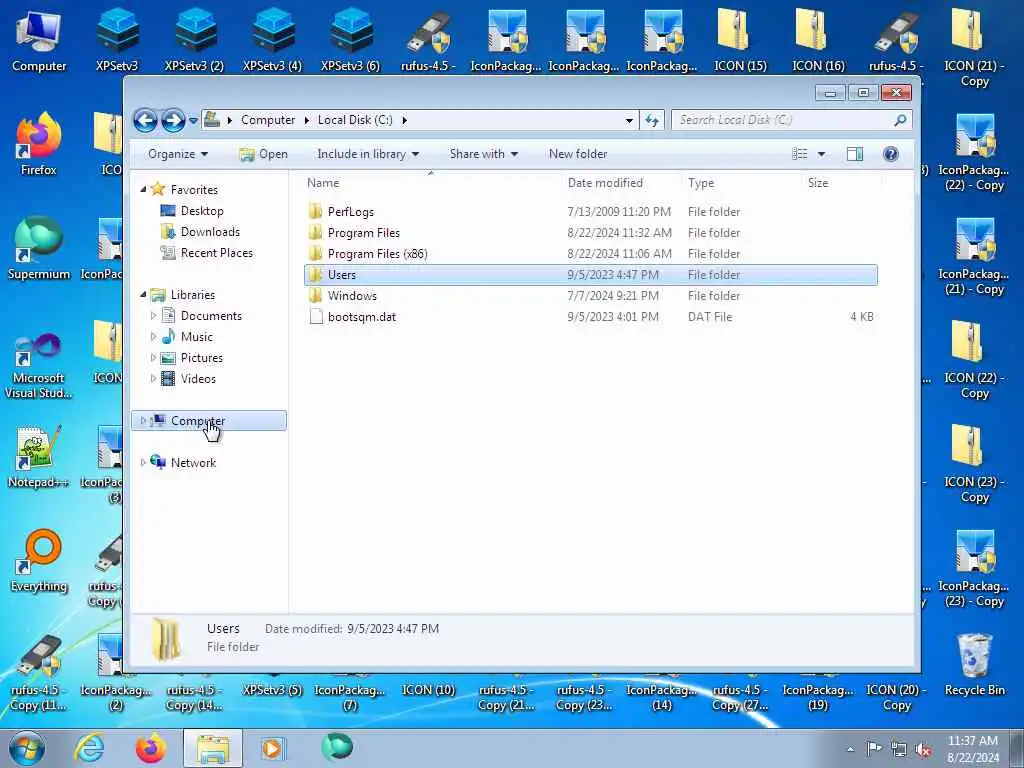
Task: Expand the Pictures library
Action: point(153,358)
